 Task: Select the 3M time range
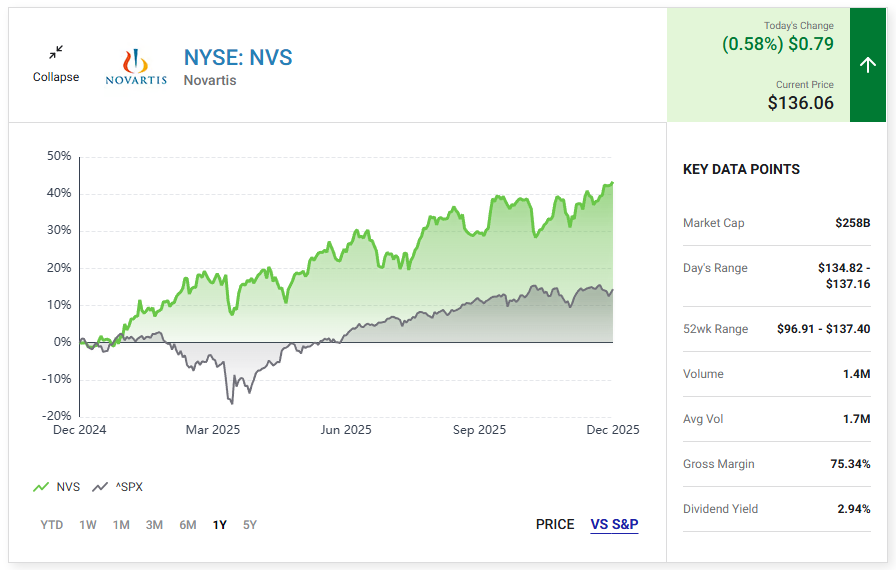pos(154,525)
